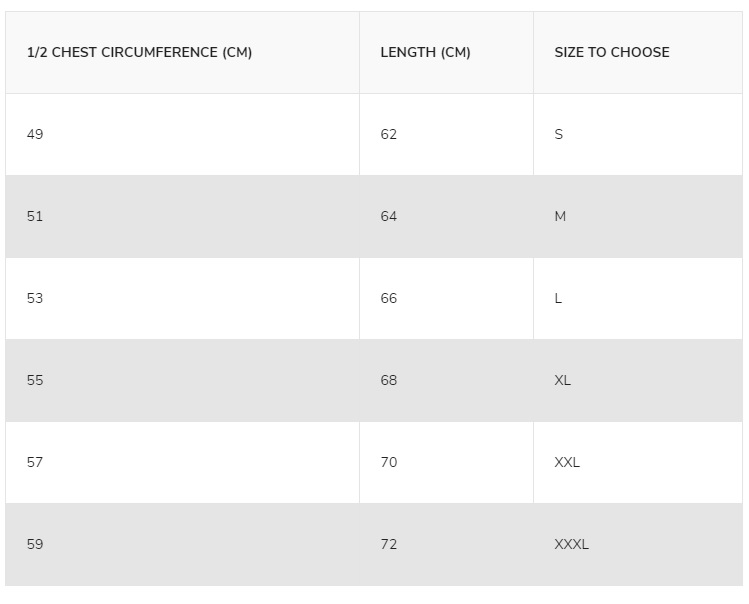The height and width of the screenshot is (604, 749).
Task: Click the length value 68 cell
Action: [x=446, y=380]
